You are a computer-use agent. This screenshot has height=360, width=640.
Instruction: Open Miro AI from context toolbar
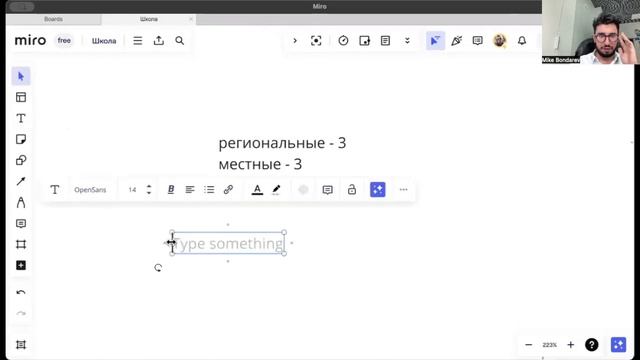click(x=378, y=189)
